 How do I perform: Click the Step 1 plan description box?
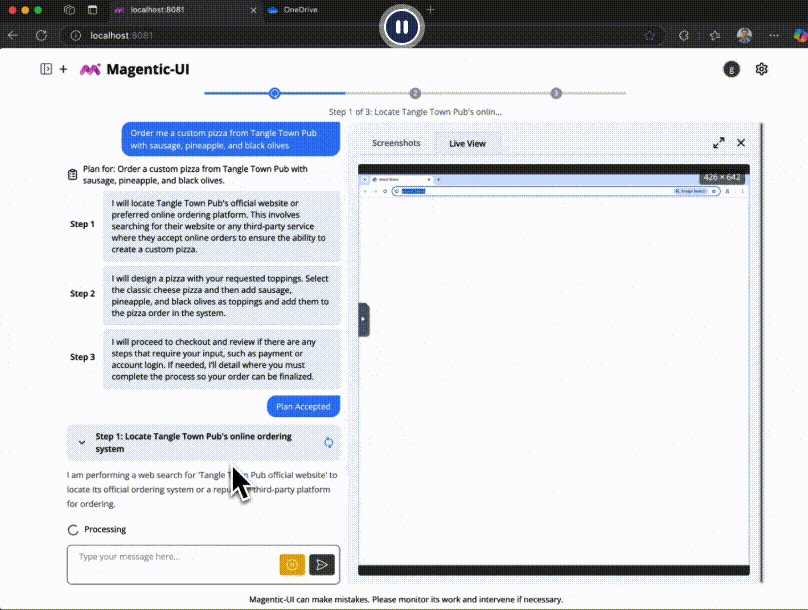(x=222, y=226)
